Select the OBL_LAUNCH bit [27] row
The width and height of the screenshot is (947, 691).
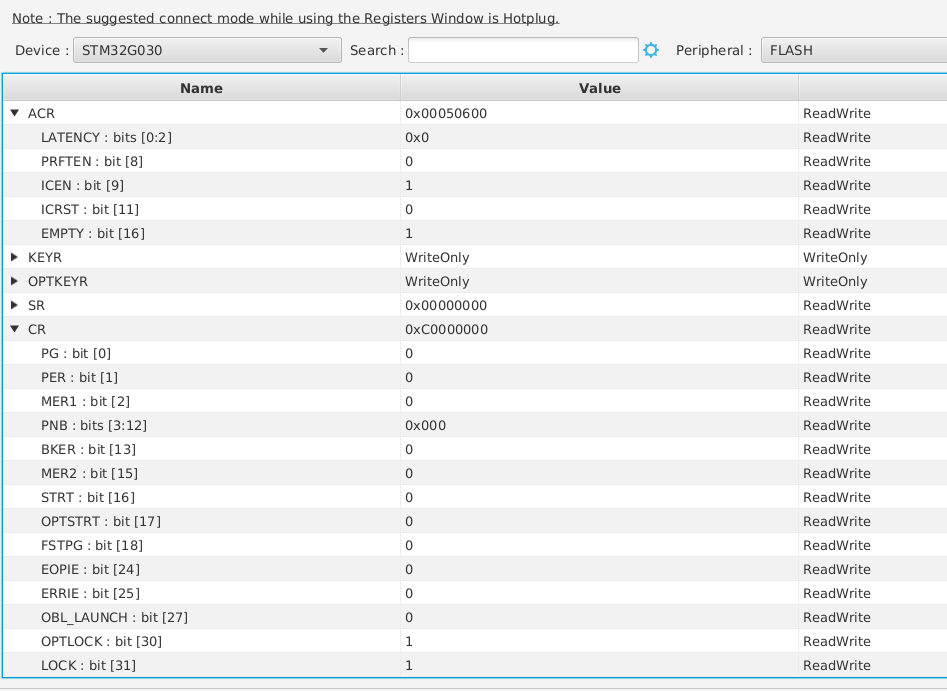point(114,617)
